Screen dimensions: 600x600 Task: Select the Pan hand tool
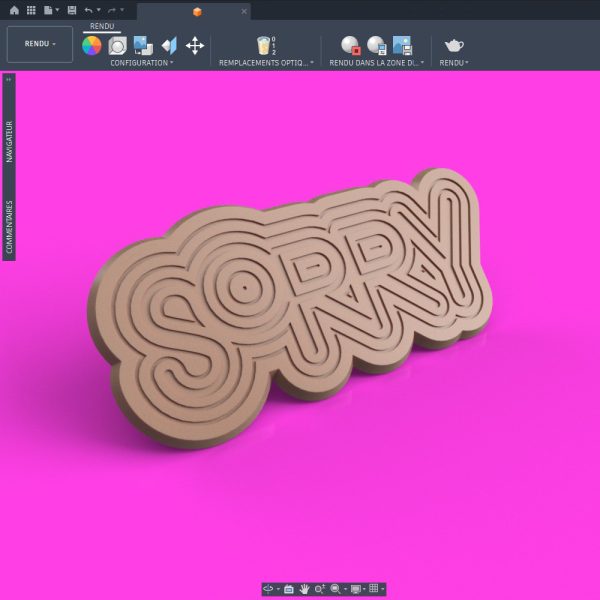(x=304, y=589)
